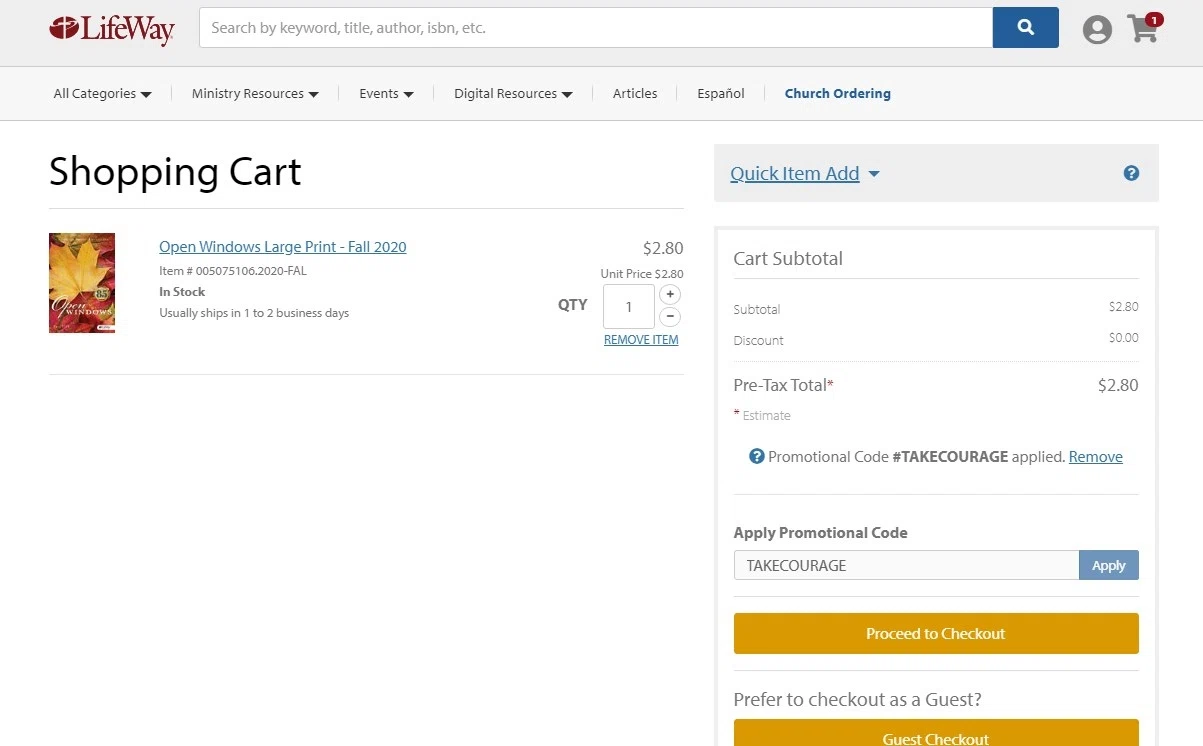Click the magnifier search button
Viewport: 1203px width, 746px height.
(x=1025, y=28)
